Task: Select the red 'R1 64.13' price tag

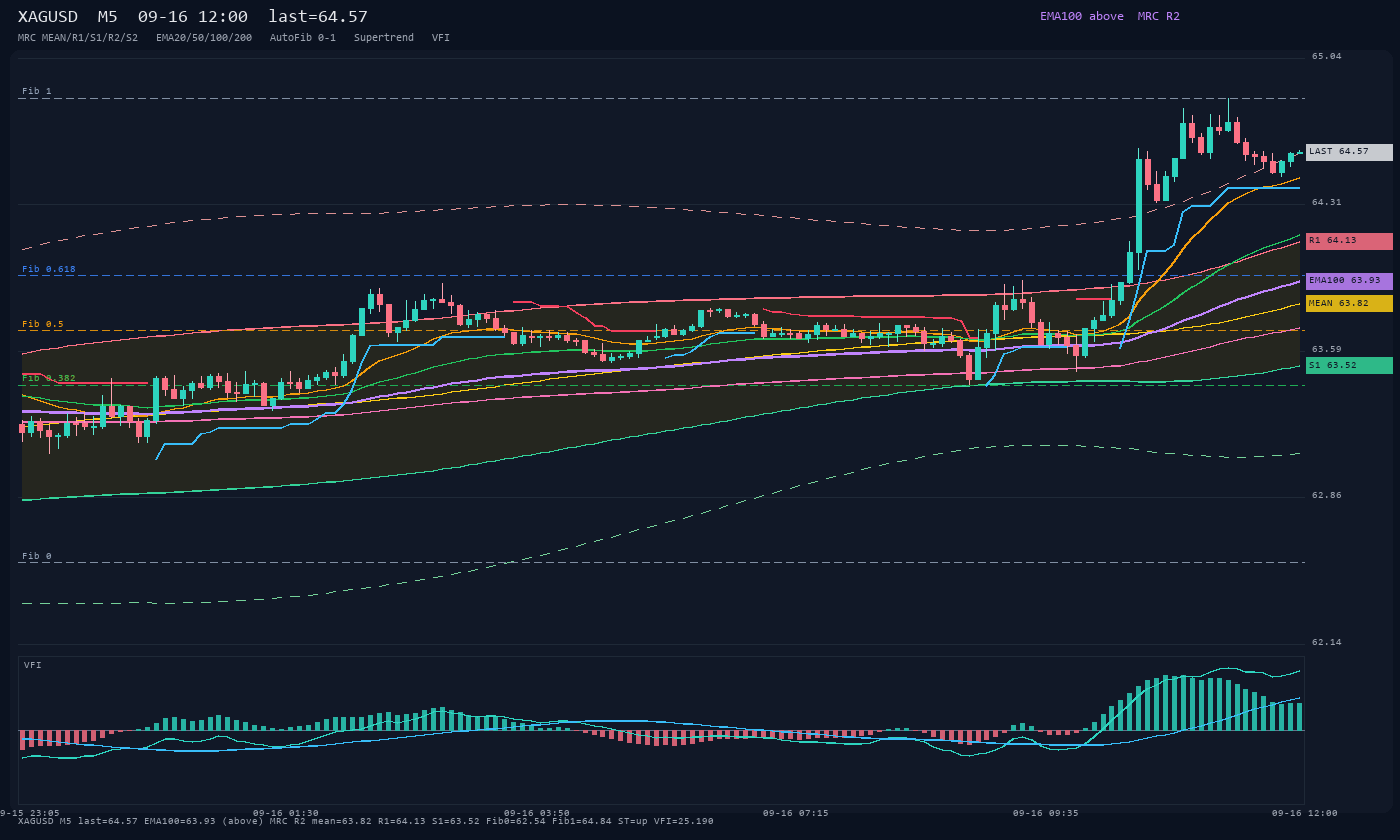Action: pyautogui.click(x=1349, y=241)
